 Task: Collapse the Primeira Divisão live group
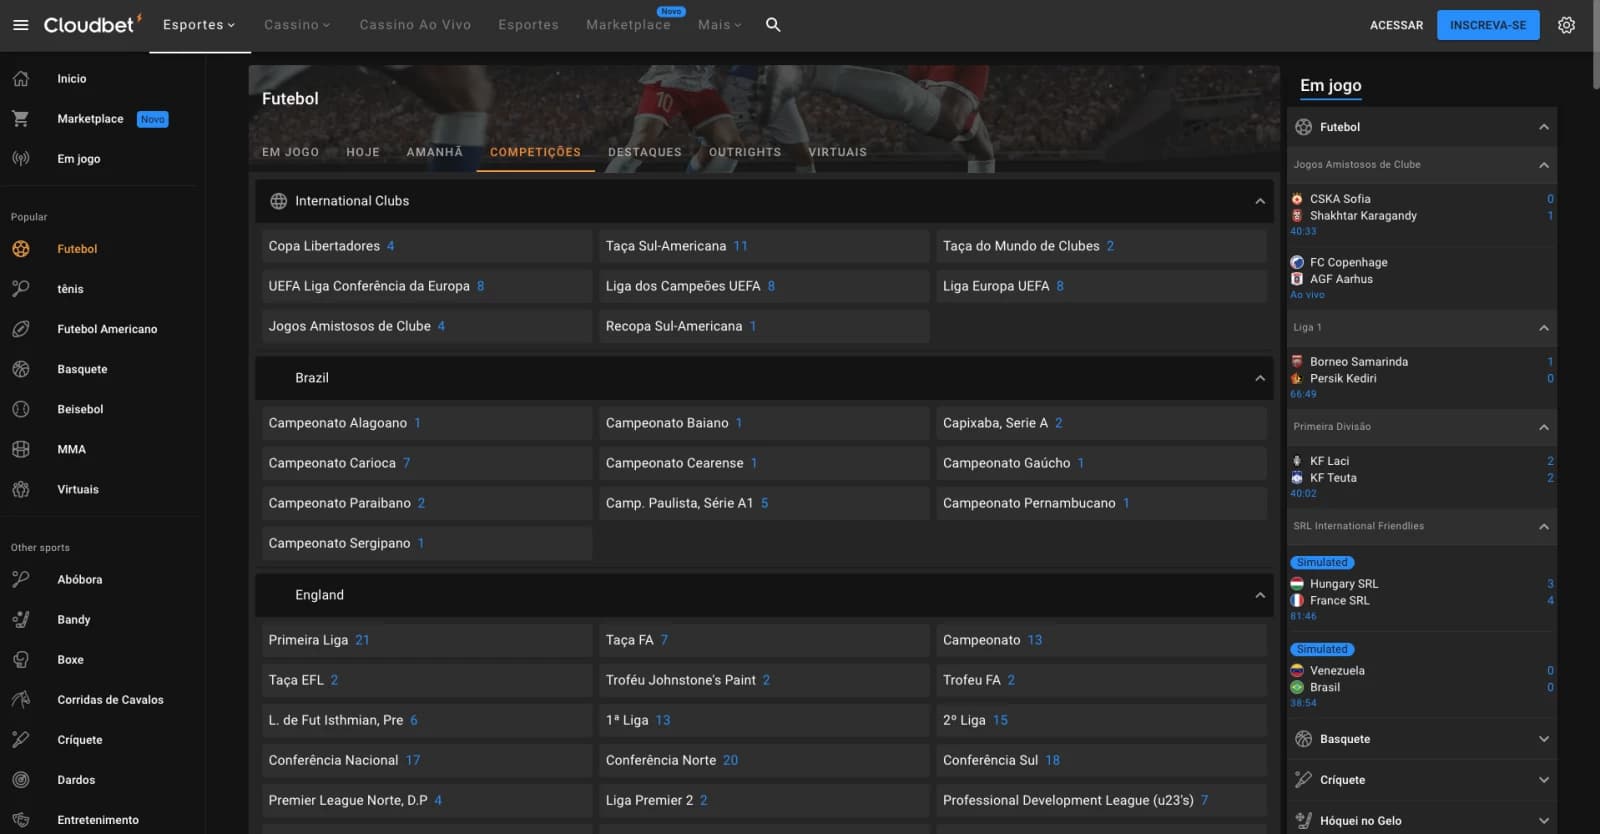(1544, 427)
